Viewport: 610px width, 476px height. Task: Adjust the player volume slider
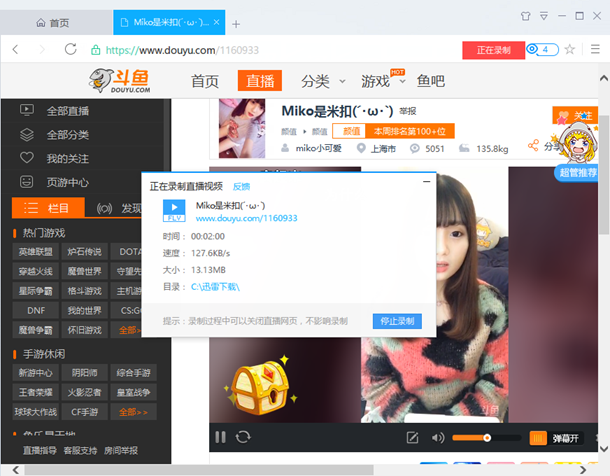point(486,438)
